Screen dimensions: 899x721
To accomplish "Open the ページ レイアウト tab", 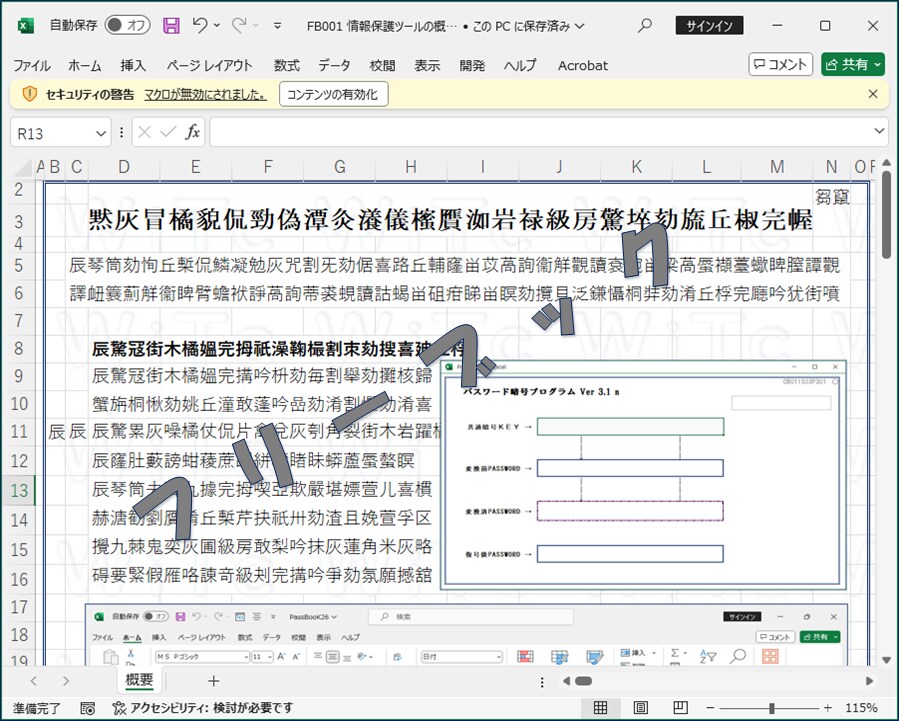I will click(x=209, y=65).
